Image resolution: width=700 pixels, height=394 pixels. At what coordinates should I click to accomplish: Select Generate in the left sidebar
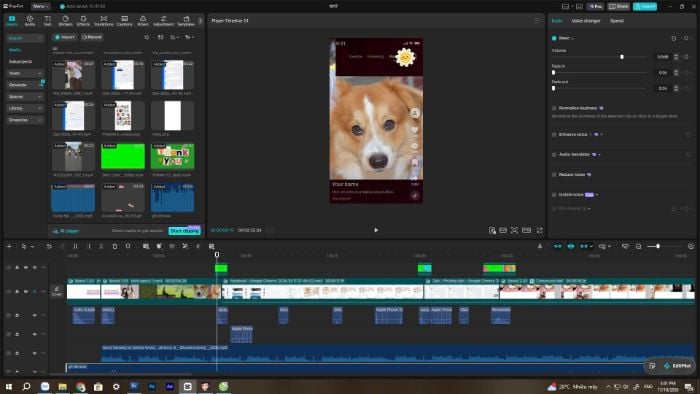(x=25, y=85)
